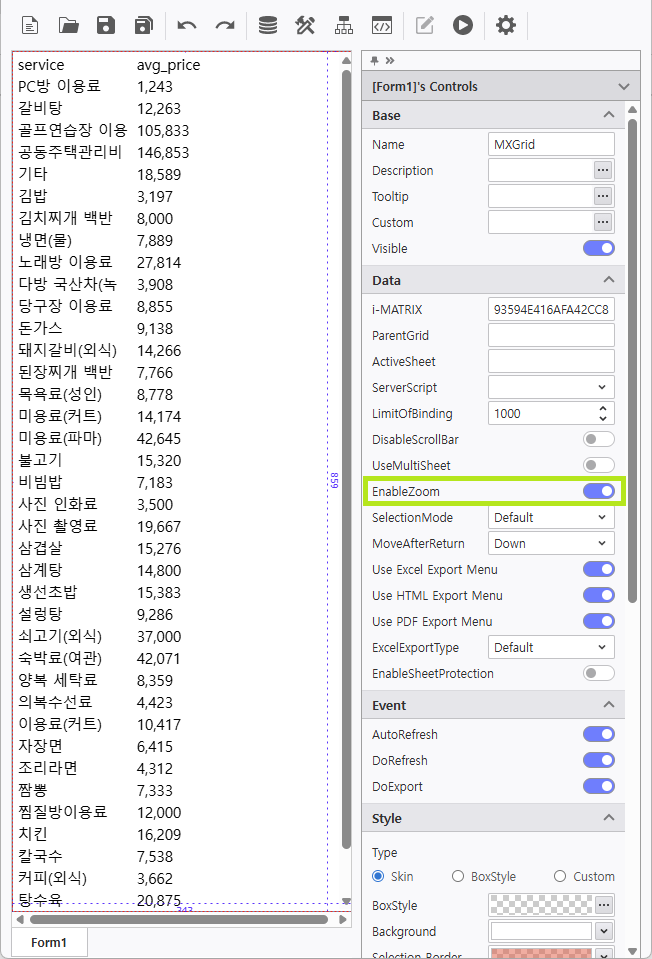
Task: Click the database icon in toolbar
Action: (x=267, y=25)
